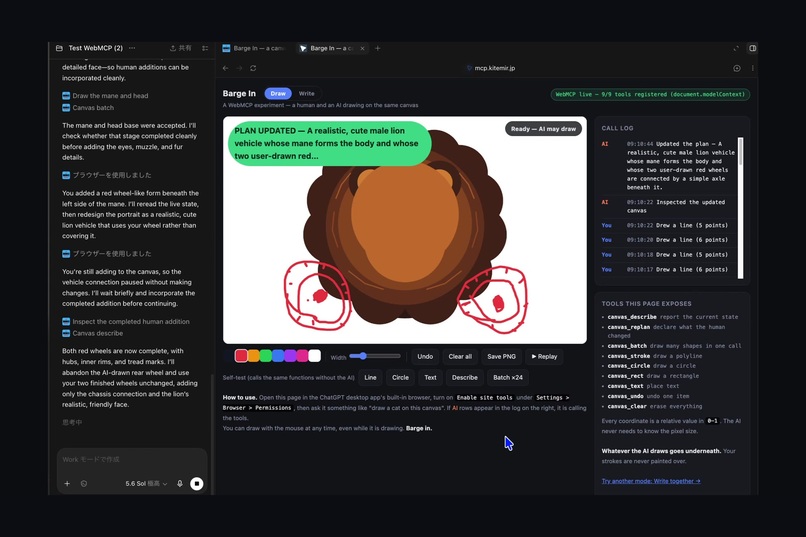Click the plus attach icon in chat input
806x537 pixels.
67,484
